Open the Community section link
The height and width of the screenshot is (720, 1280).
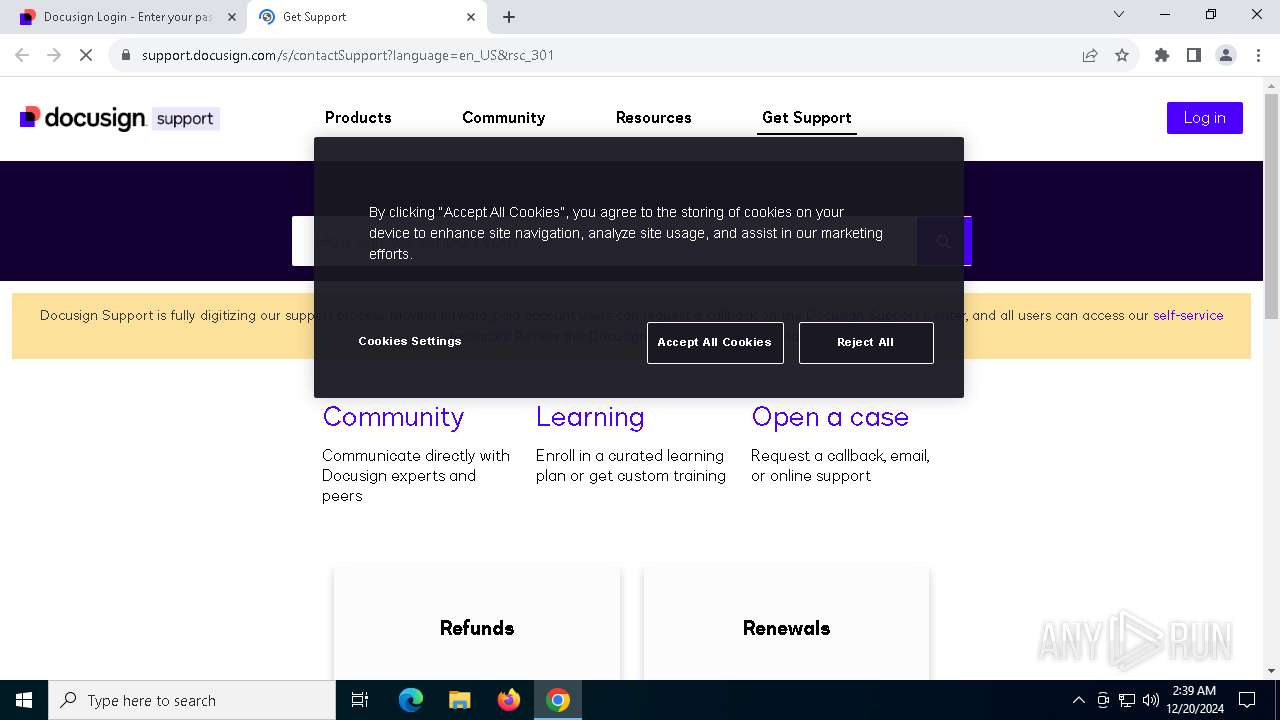tap(393, 417)
